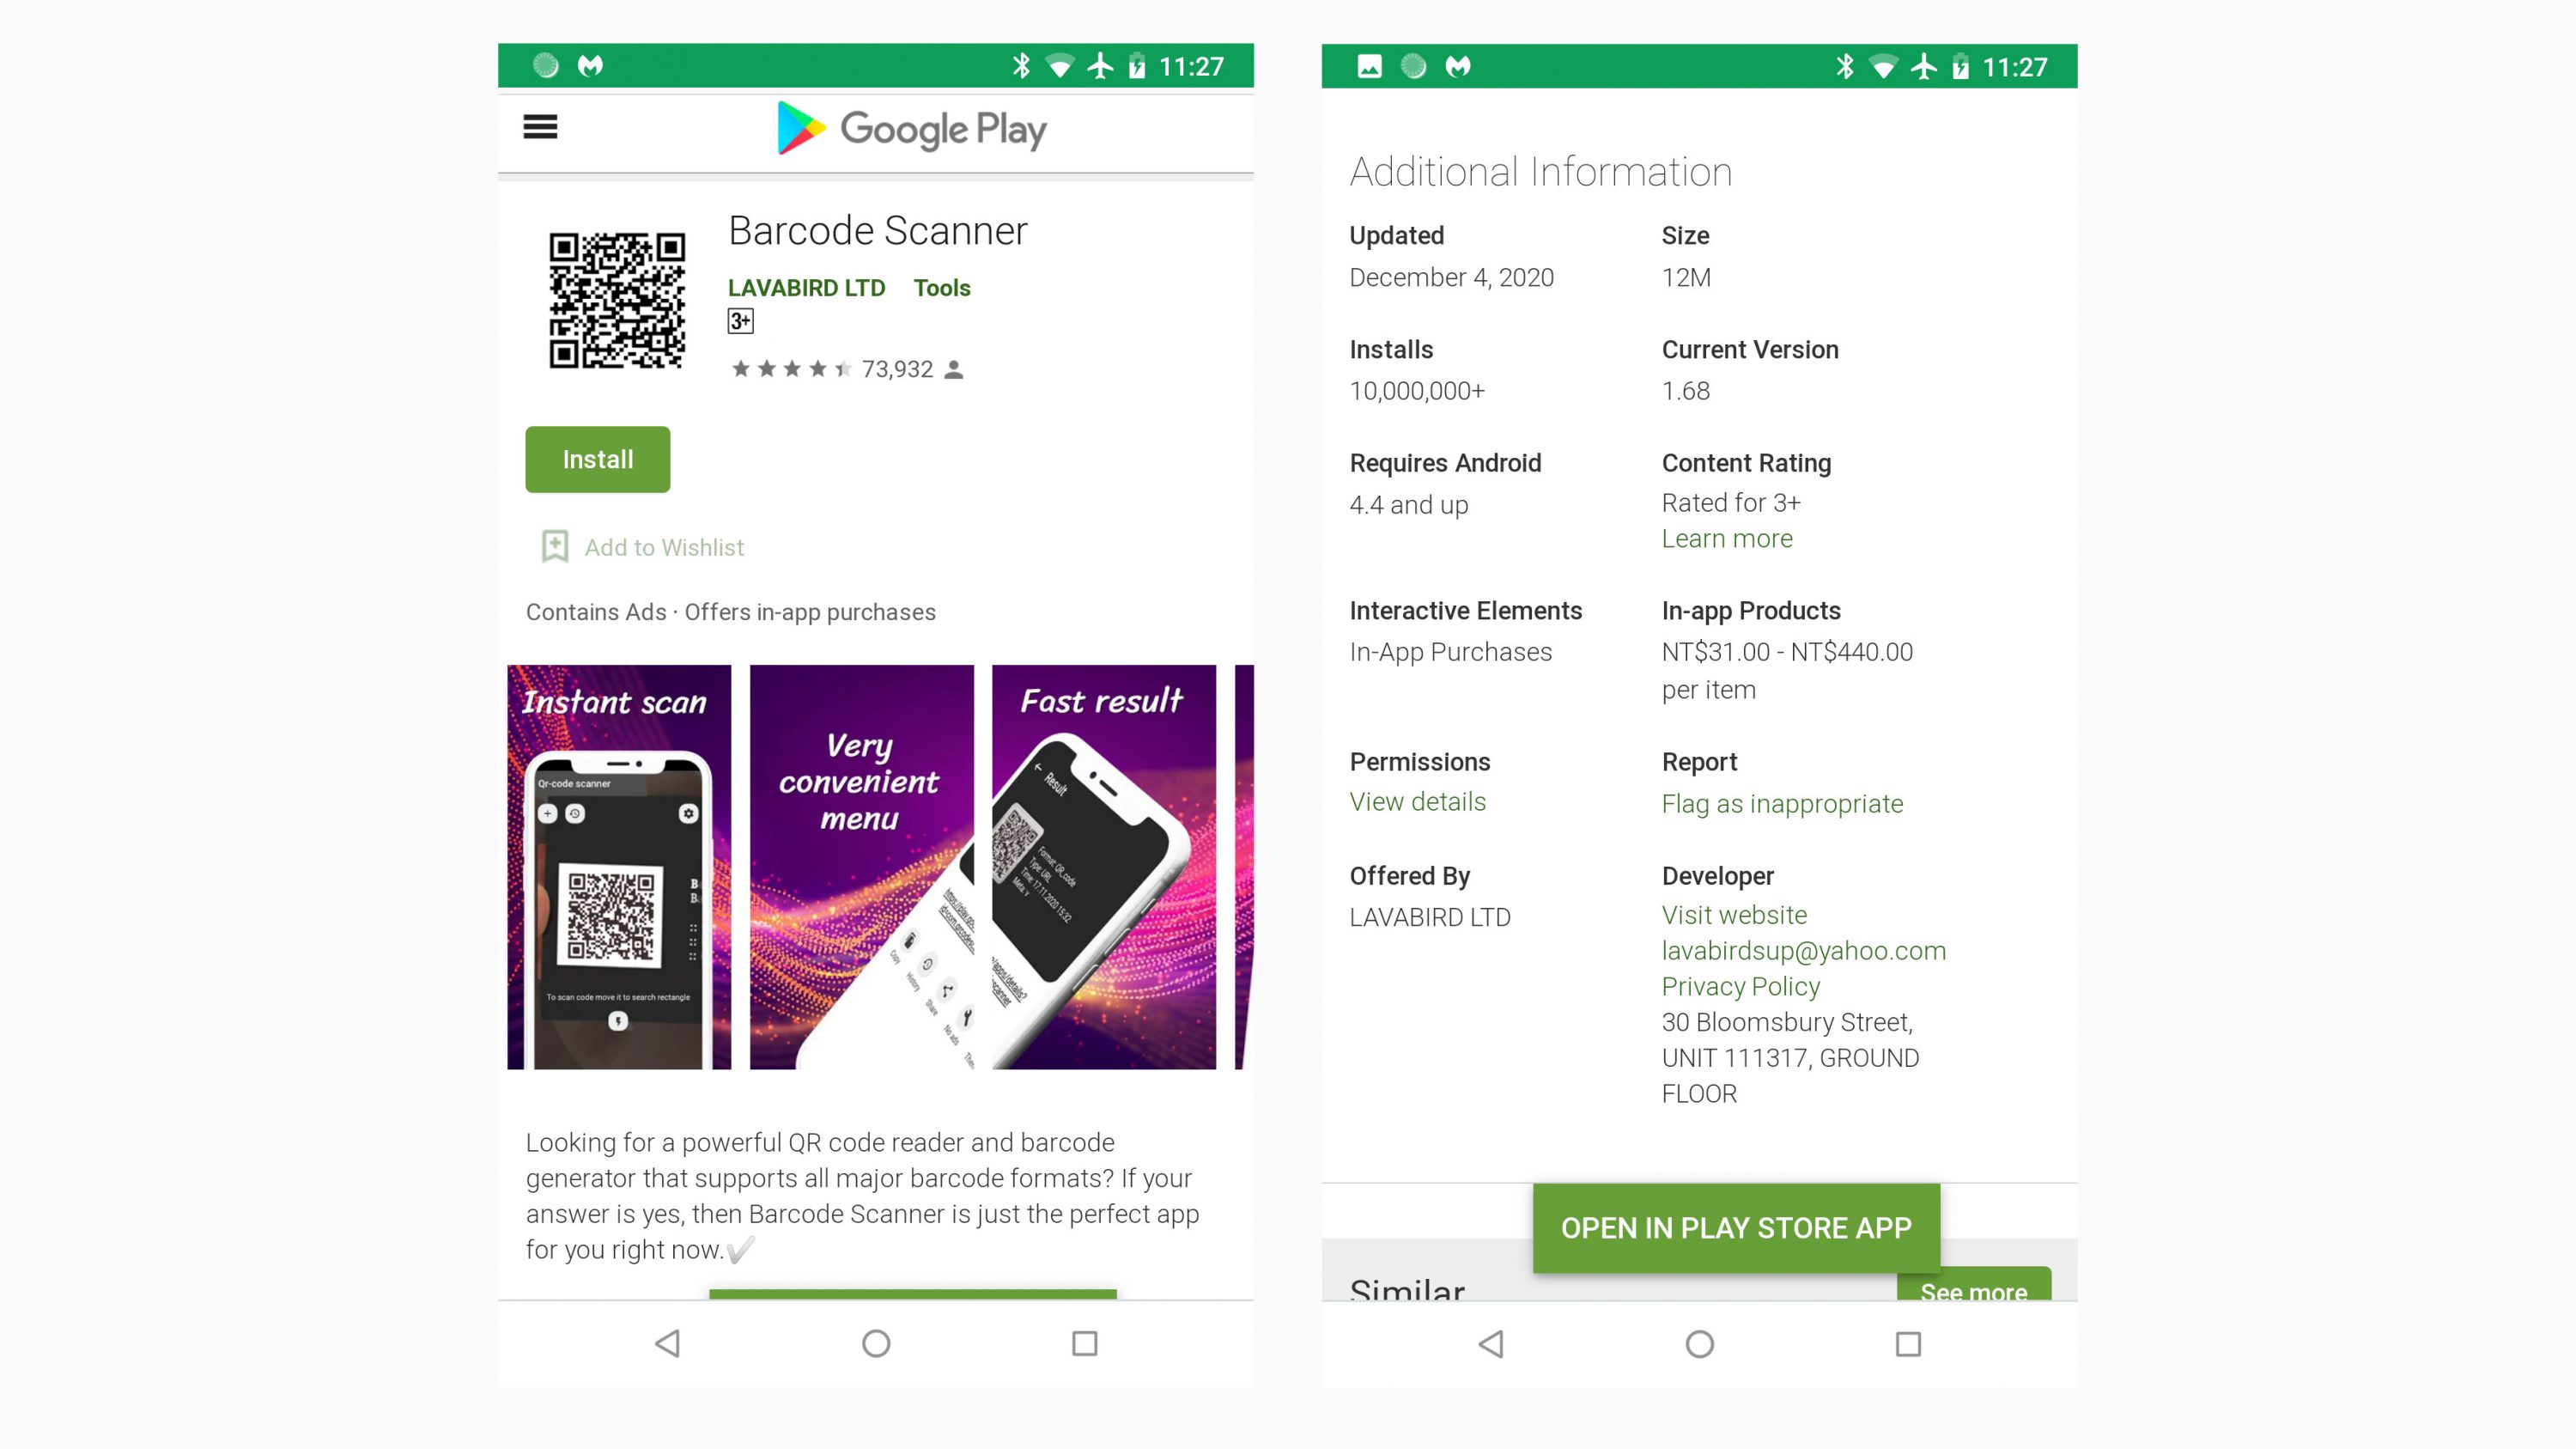Open the Privacy Policy link
This screenshot has height=1449, width=2576.
tap(1740, 987)
